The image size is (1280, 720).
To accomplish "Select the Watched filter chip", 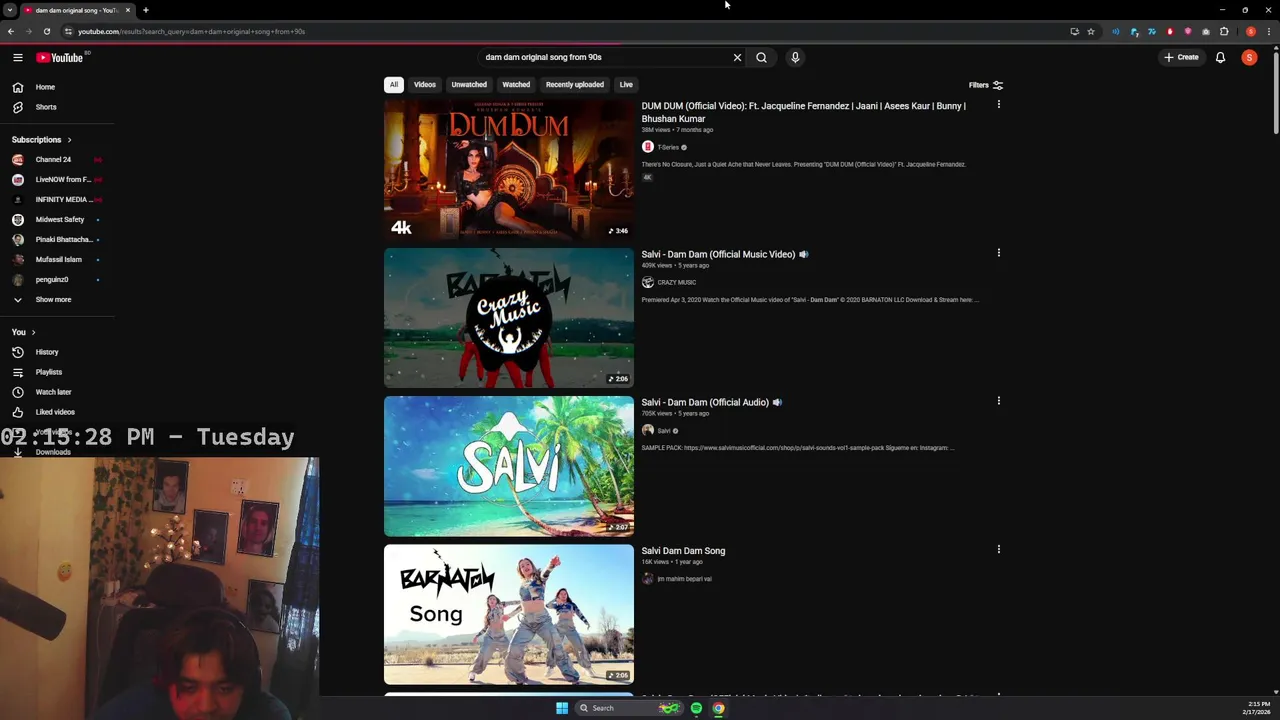I will (x=516, y=85).
